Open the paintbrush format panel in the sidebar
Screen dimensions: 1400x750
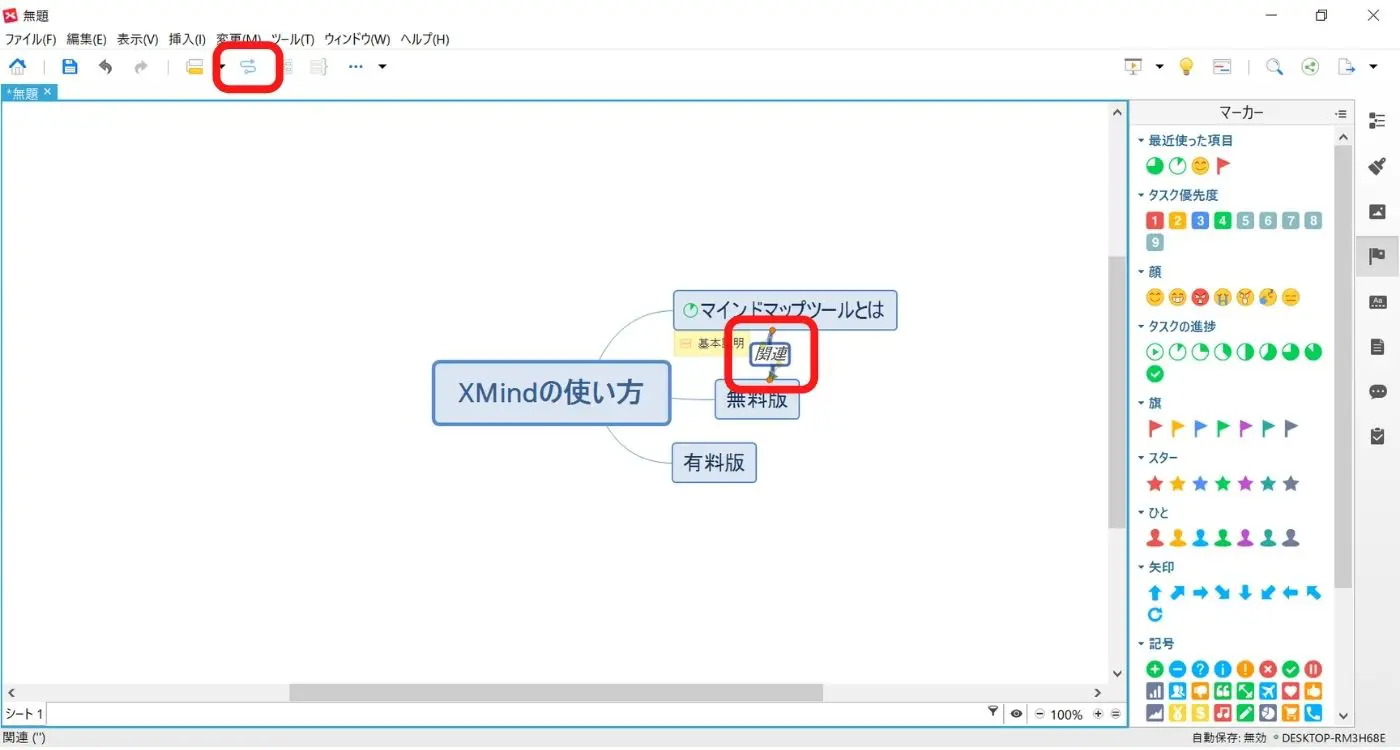coord(1377,166)
